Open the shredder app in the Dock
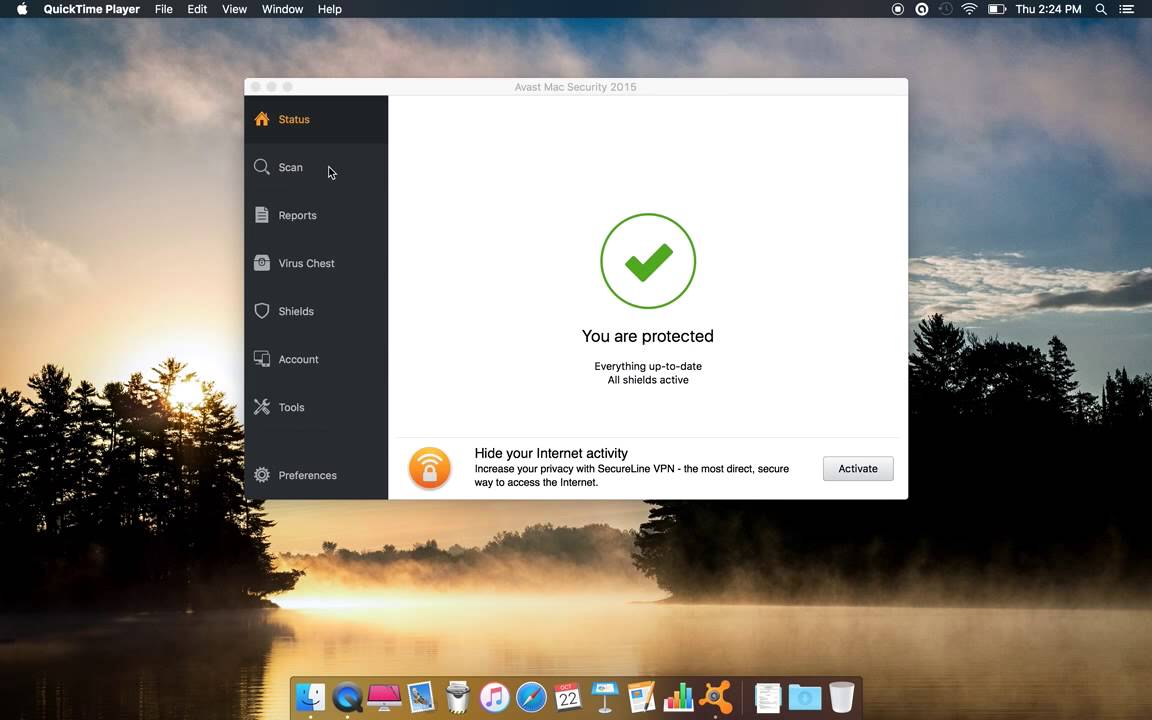 pos(458,697)
